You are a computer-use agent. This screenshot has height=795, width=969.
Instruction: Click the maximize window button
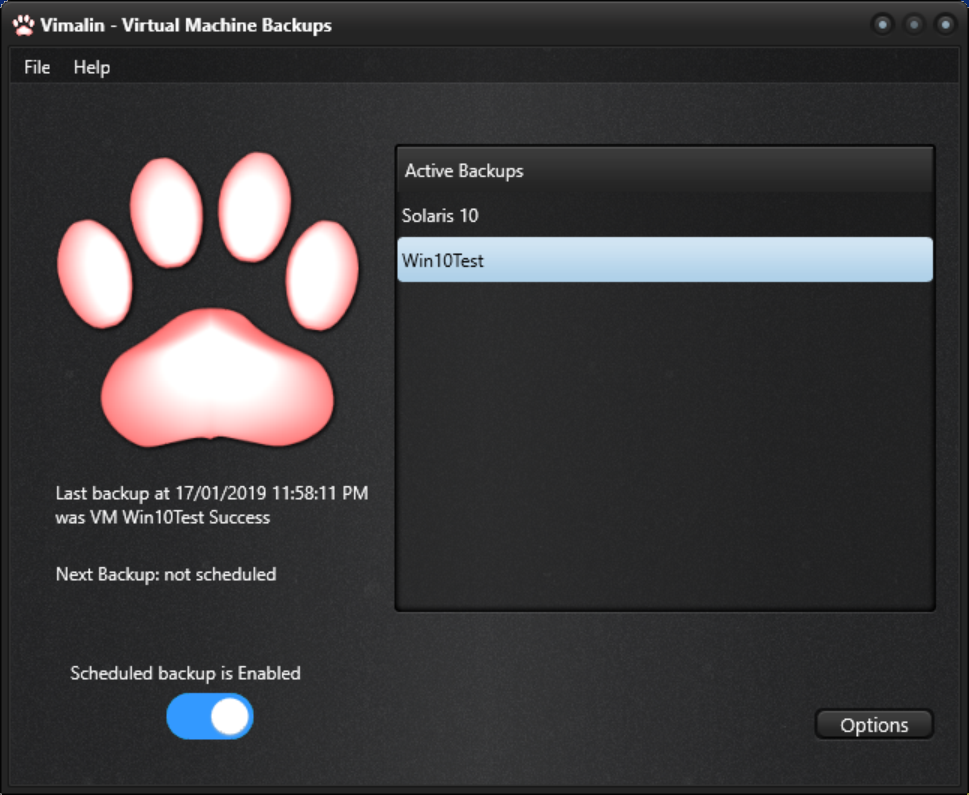coord(914,25)
